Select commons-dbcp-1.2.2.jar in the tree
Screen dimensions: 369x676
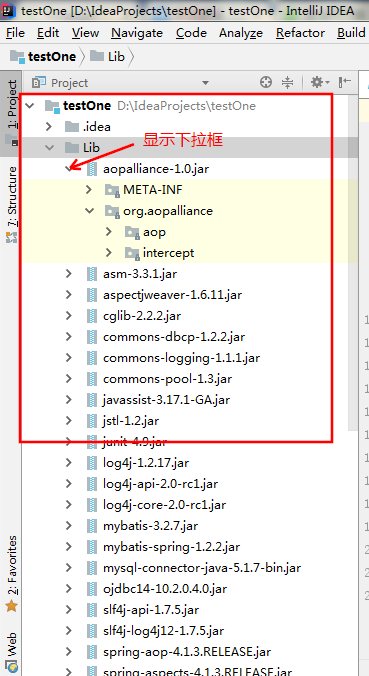[x=174, y=337]
